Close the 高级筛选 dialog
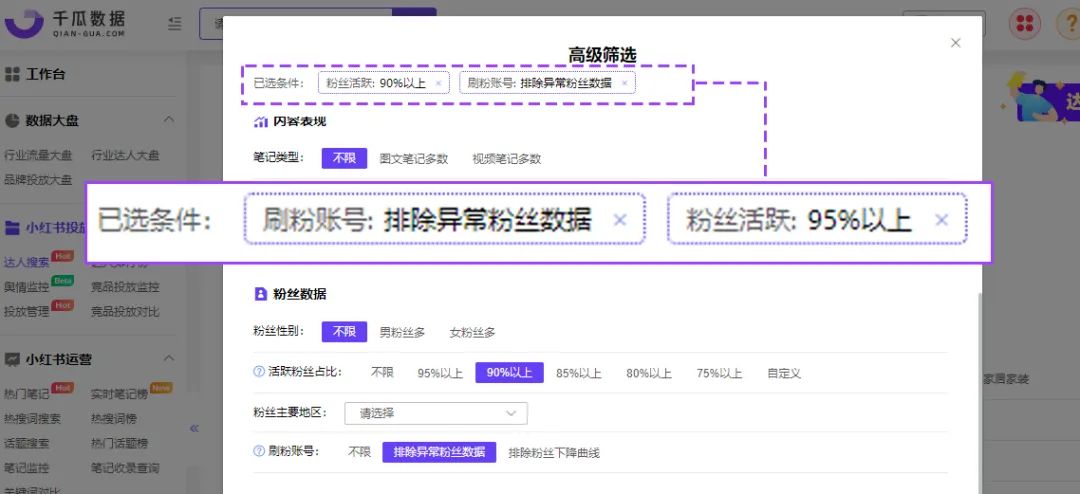The image size is (1080, 494). (955, 43)
